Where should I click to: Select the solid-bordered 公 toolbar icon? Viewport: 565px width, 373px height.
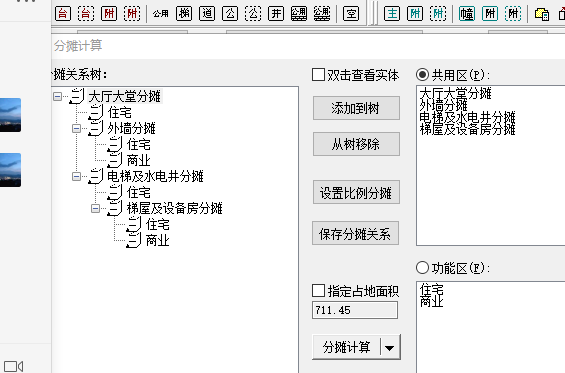230,14
